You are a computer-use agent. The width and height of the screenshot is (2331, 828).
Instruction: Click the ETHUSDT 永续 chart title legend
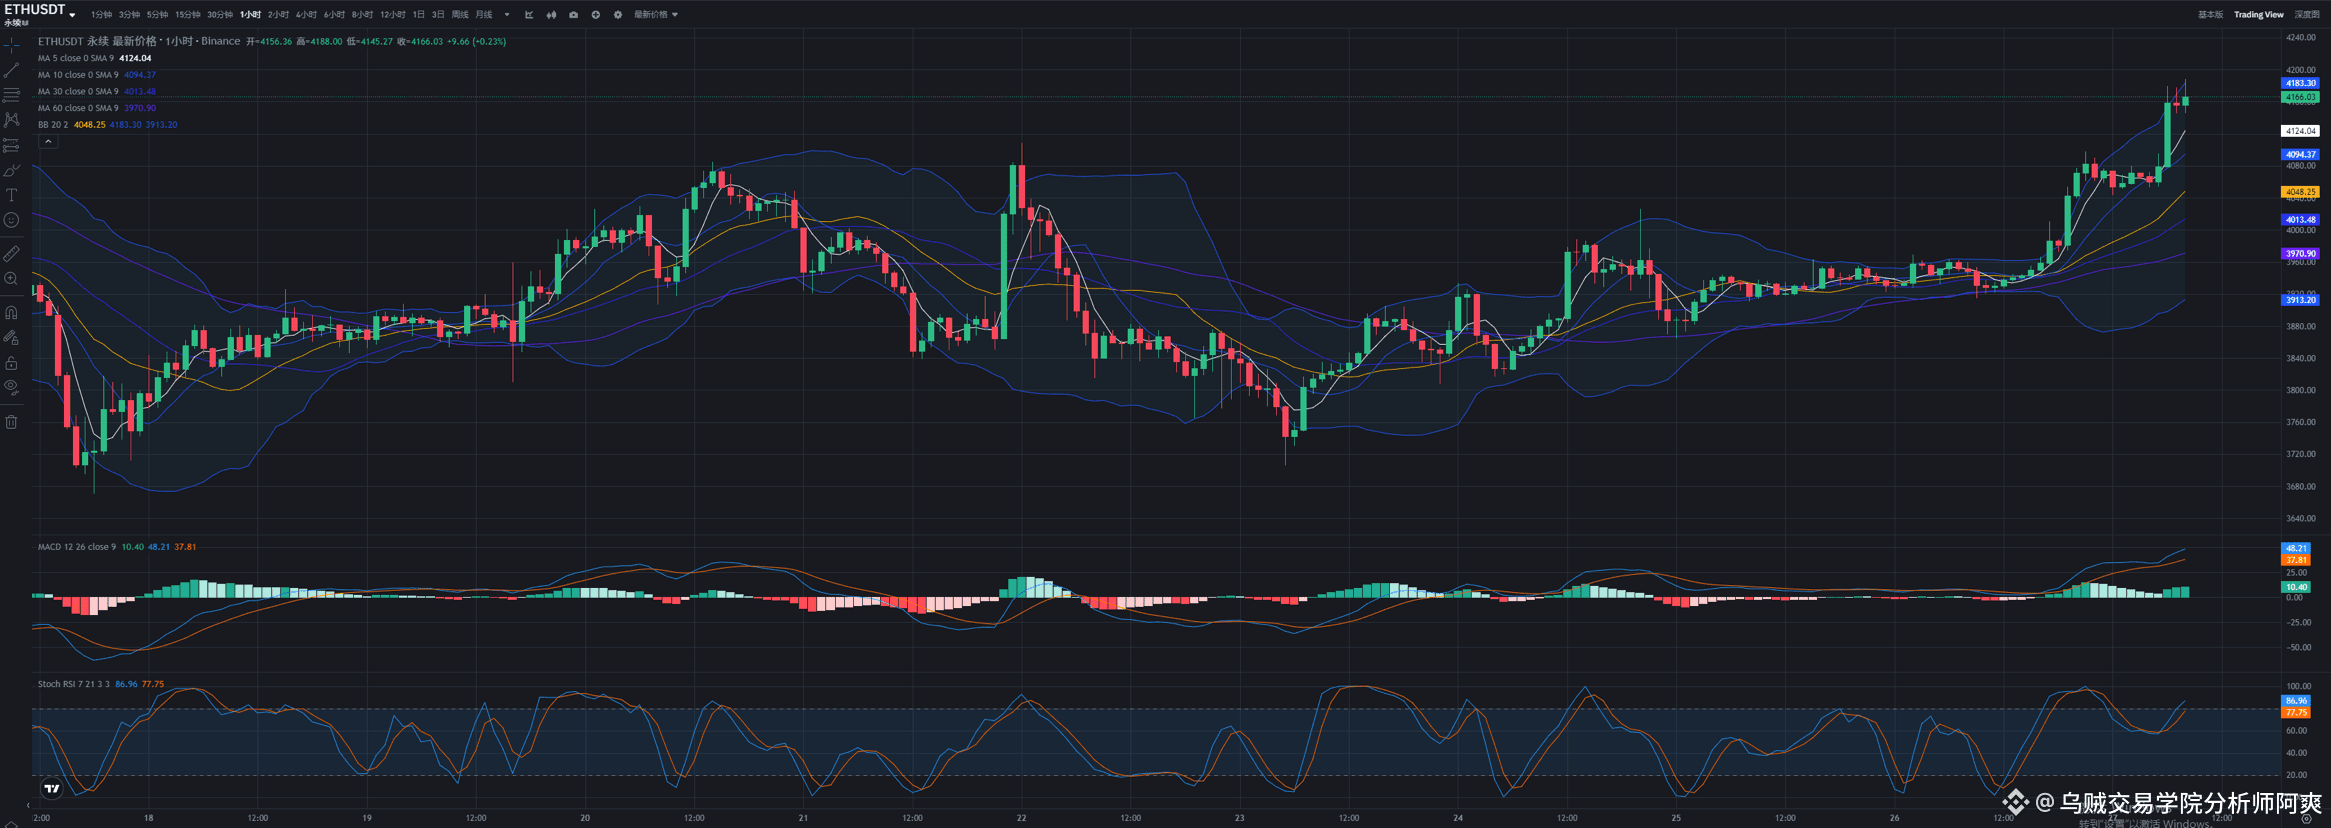(x=139, y=41)
